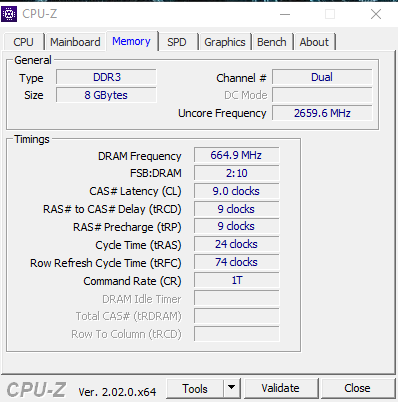Viewport: 398px width, 402px height.
Task: Click the Channel # field showing Dual
Action: pyautogui.click(x=322, y=77)
